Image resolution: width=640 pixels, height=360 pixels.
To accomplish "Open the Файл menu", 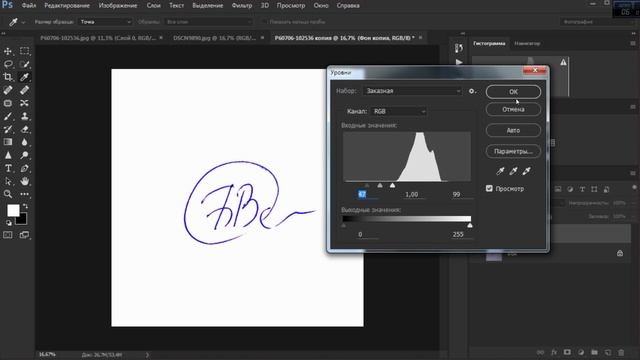I will pyautogui.click(x=29, y=6).
